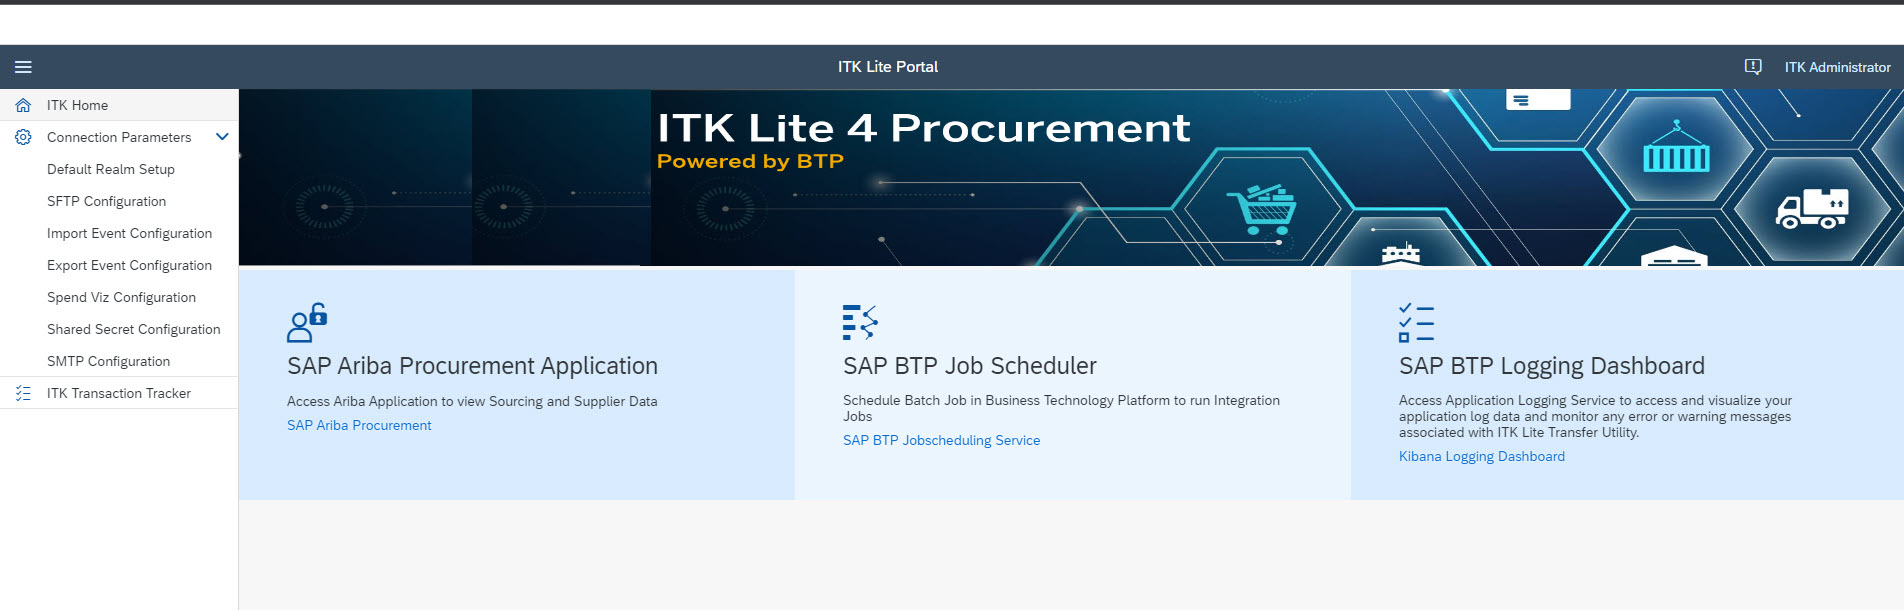
Task: Open the notifications alert icon in header
Action: click(1753, 66)
